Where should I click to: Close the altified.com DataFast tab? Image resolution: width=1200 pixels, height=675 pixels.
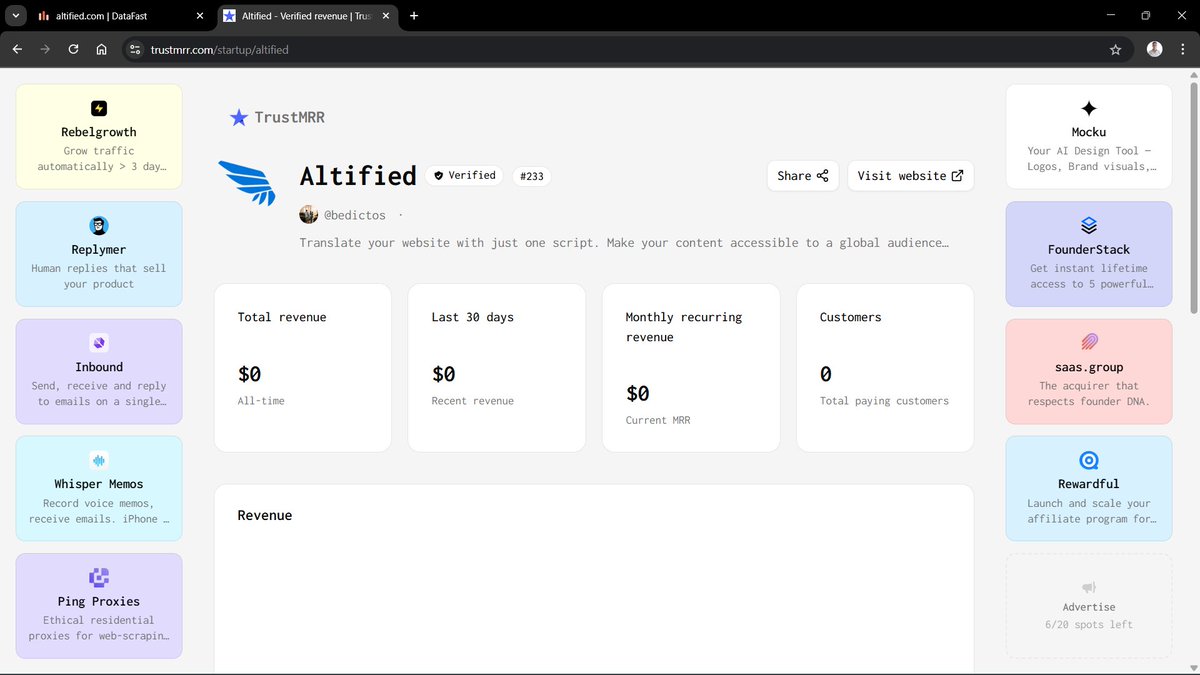200,16
